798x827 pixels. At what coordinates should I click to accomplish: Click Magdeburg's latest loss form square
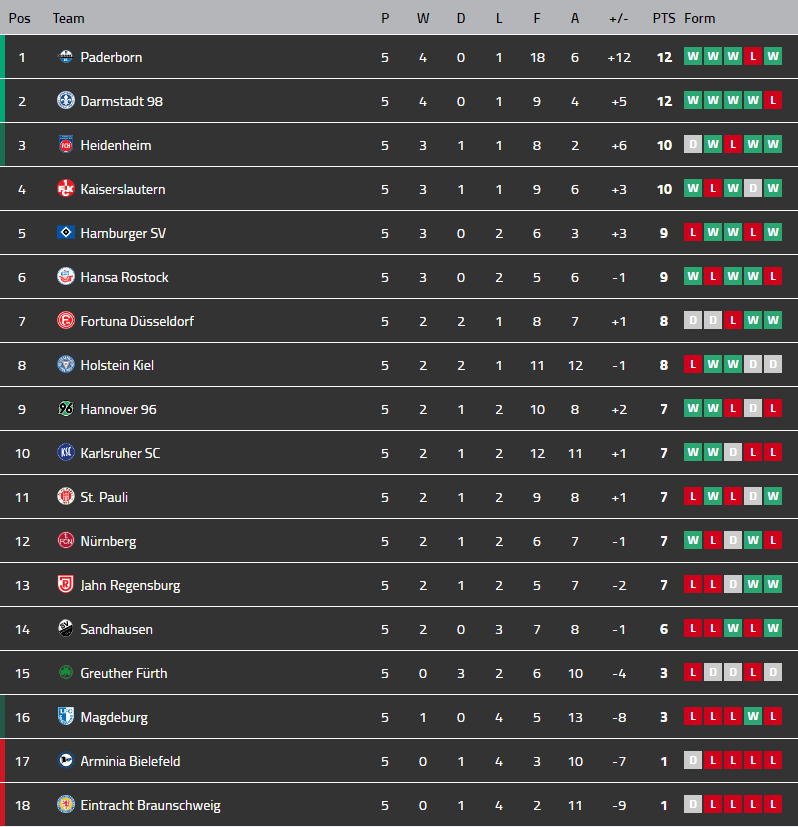click(772, 716)
